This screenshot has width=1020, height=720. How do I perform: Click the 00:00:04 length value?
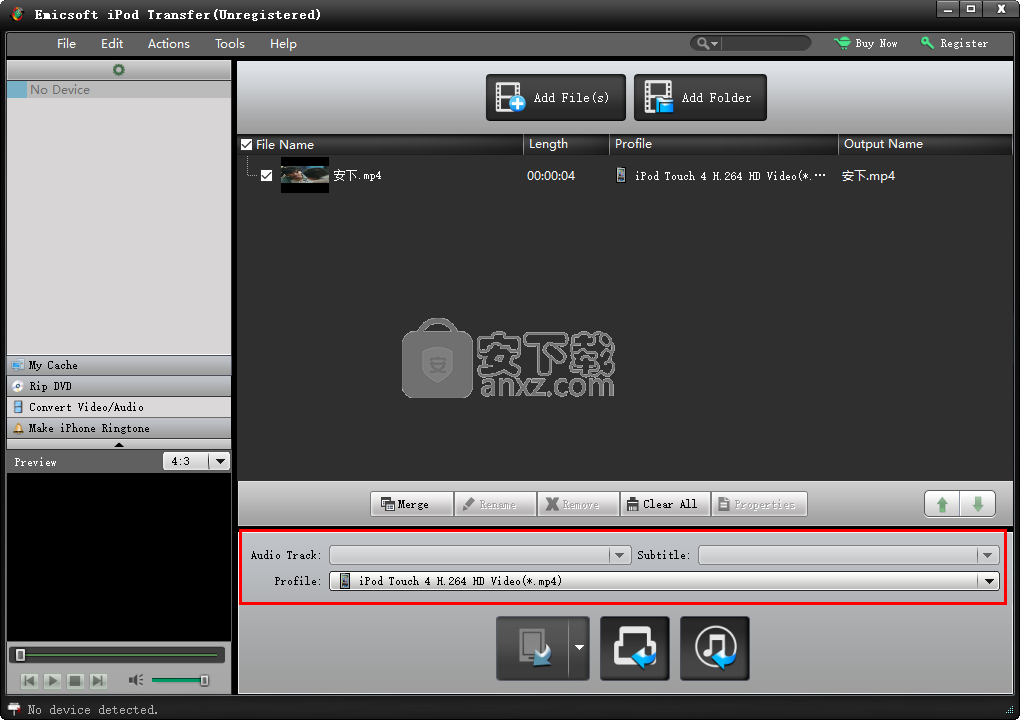click(551, 176)
